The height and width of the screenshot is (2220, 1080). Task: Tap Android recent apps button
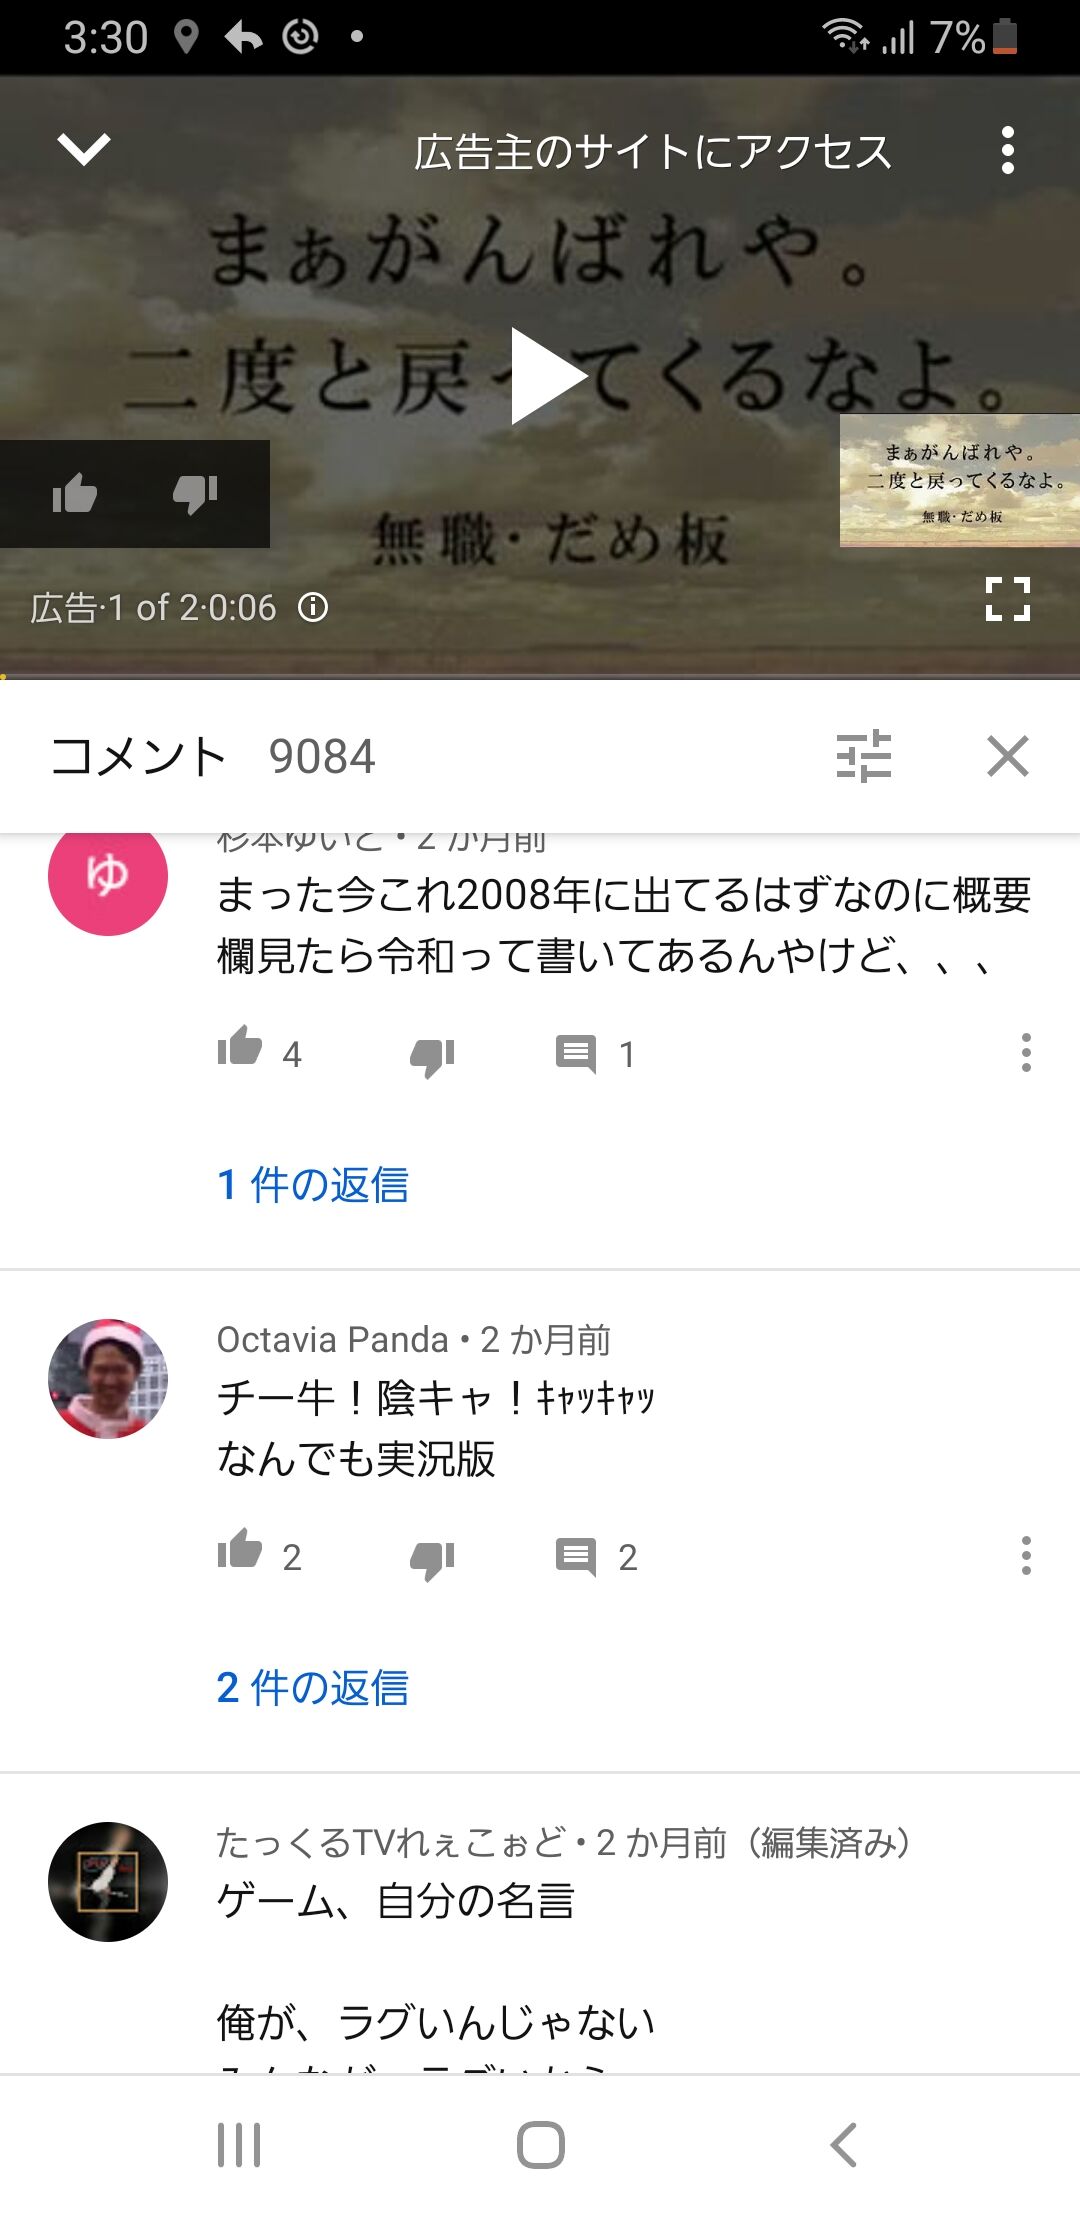(239, 2145)
